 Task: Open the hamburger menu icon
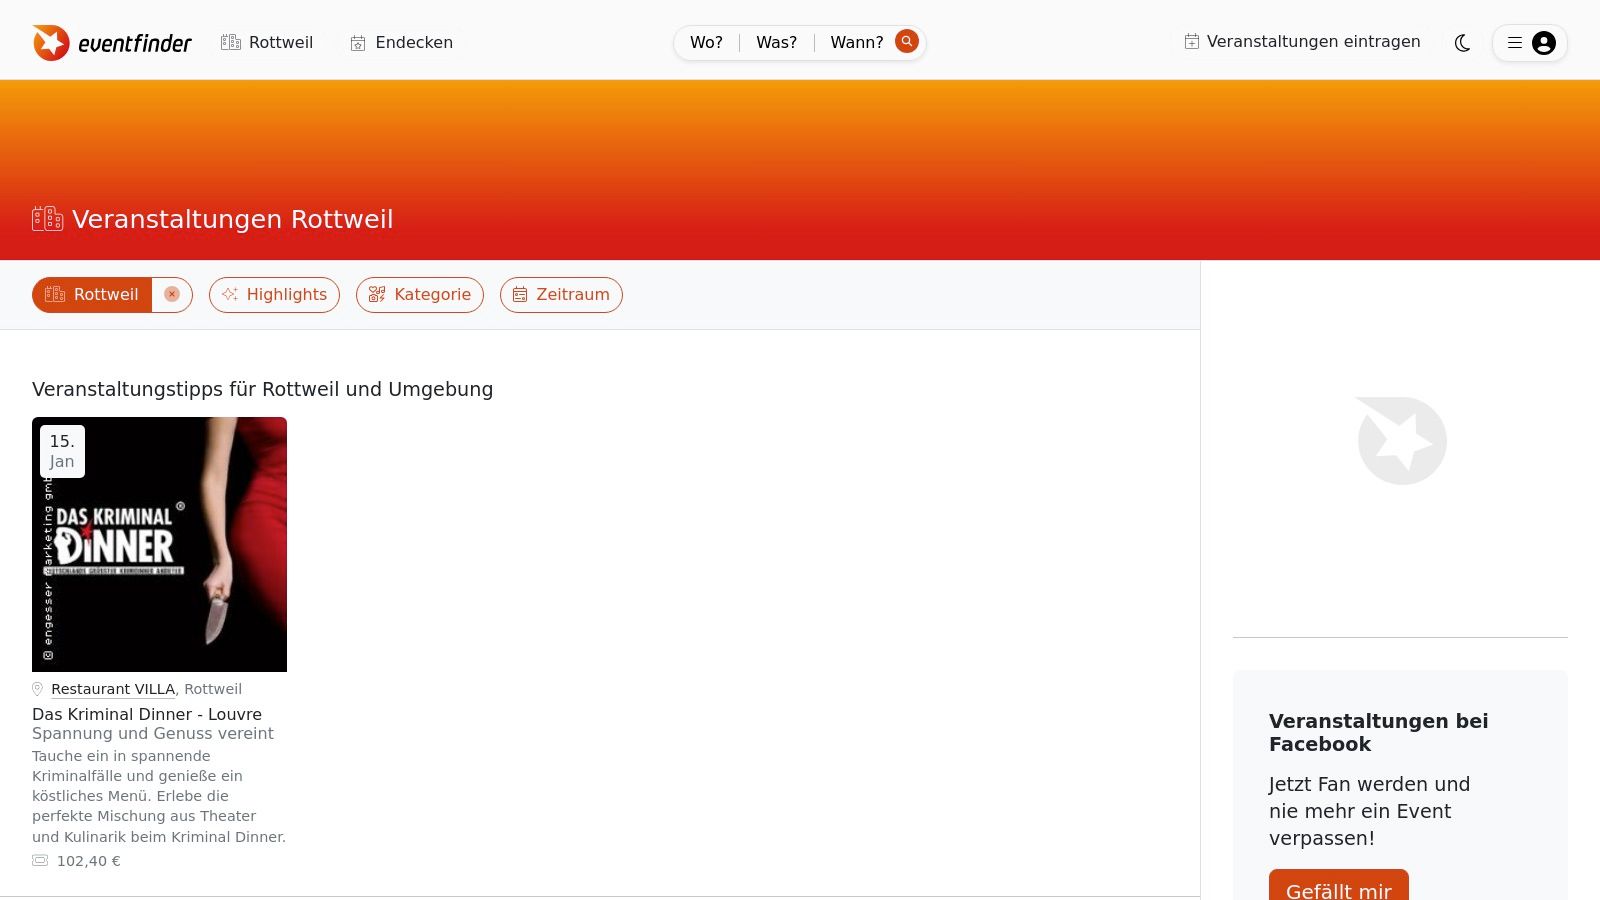click(1515, 43)
